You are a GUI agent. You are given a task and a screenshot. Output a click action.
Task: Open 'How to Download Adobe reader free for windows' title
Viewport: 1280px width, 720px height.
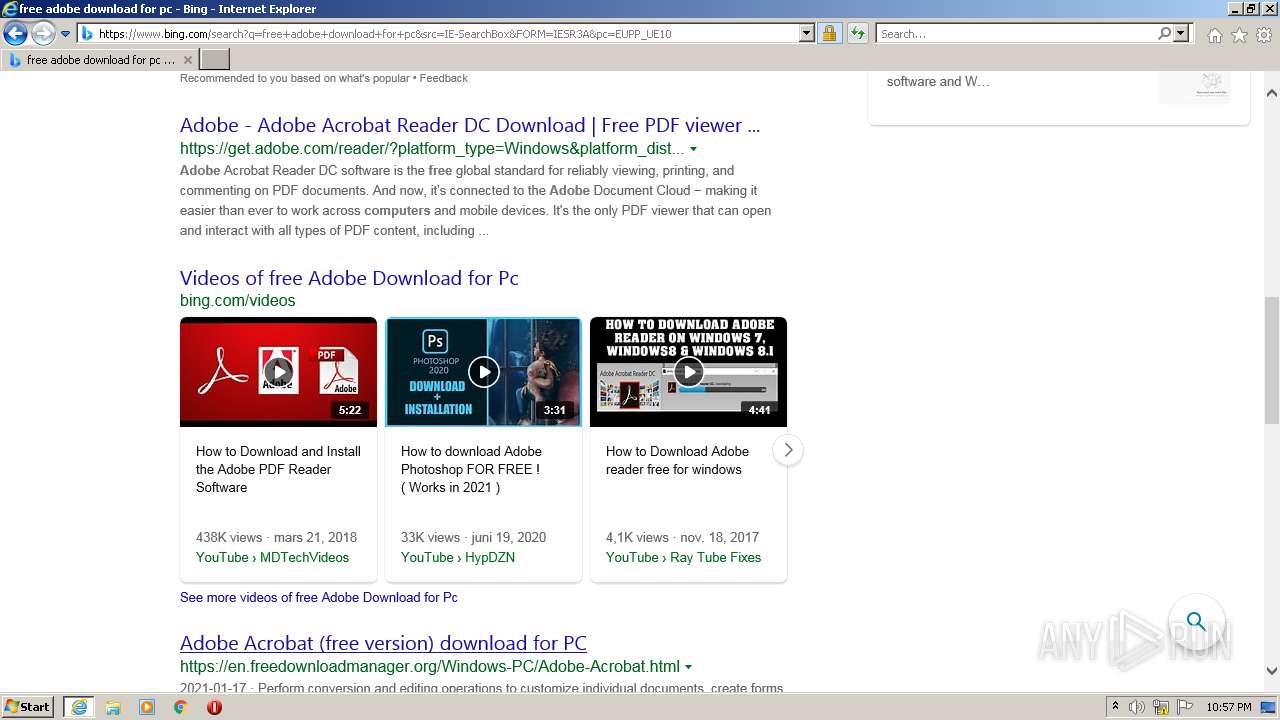pyautogui.click(x=677, y=460)
